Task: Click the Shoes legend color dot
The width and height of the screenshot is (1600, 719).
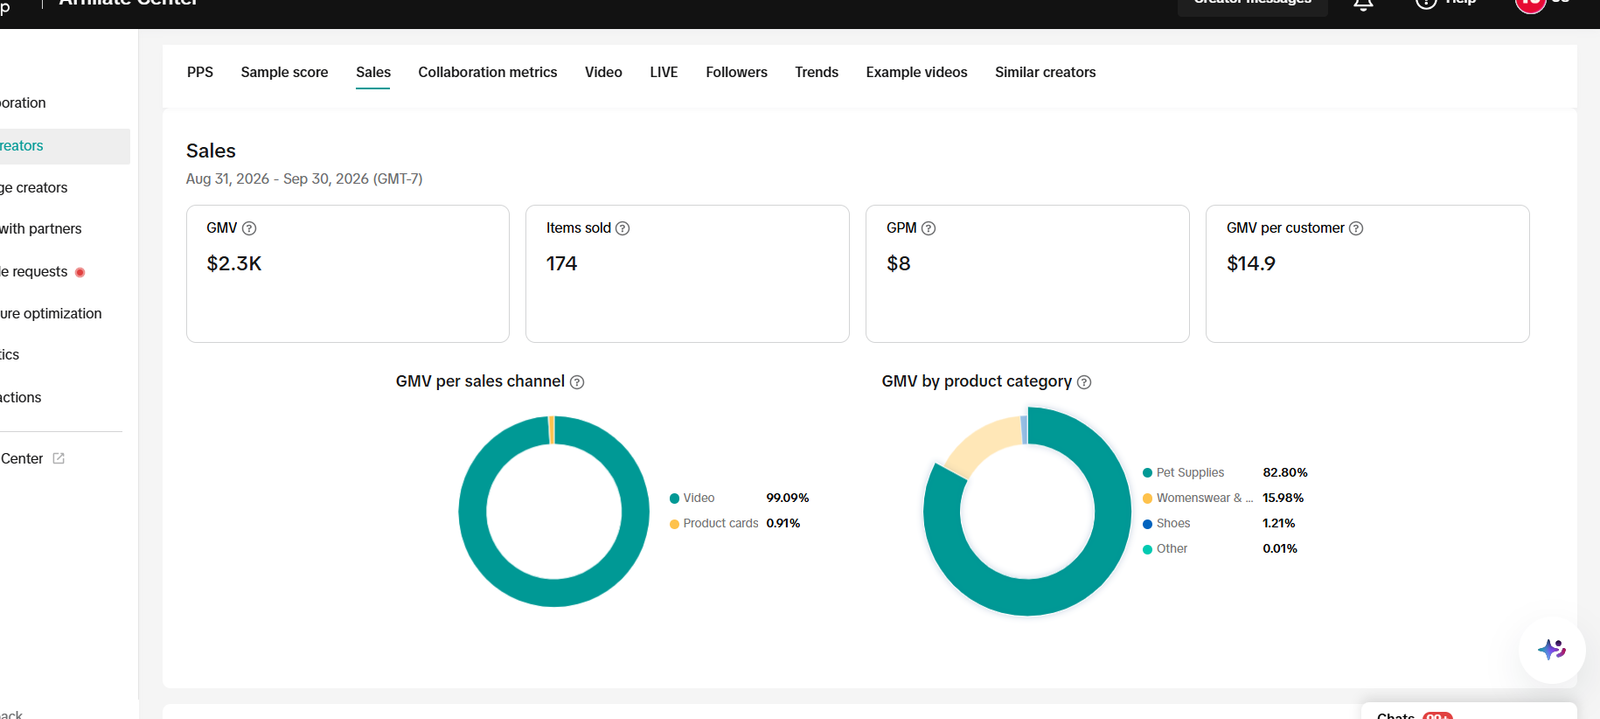Action: (1148, 524)
